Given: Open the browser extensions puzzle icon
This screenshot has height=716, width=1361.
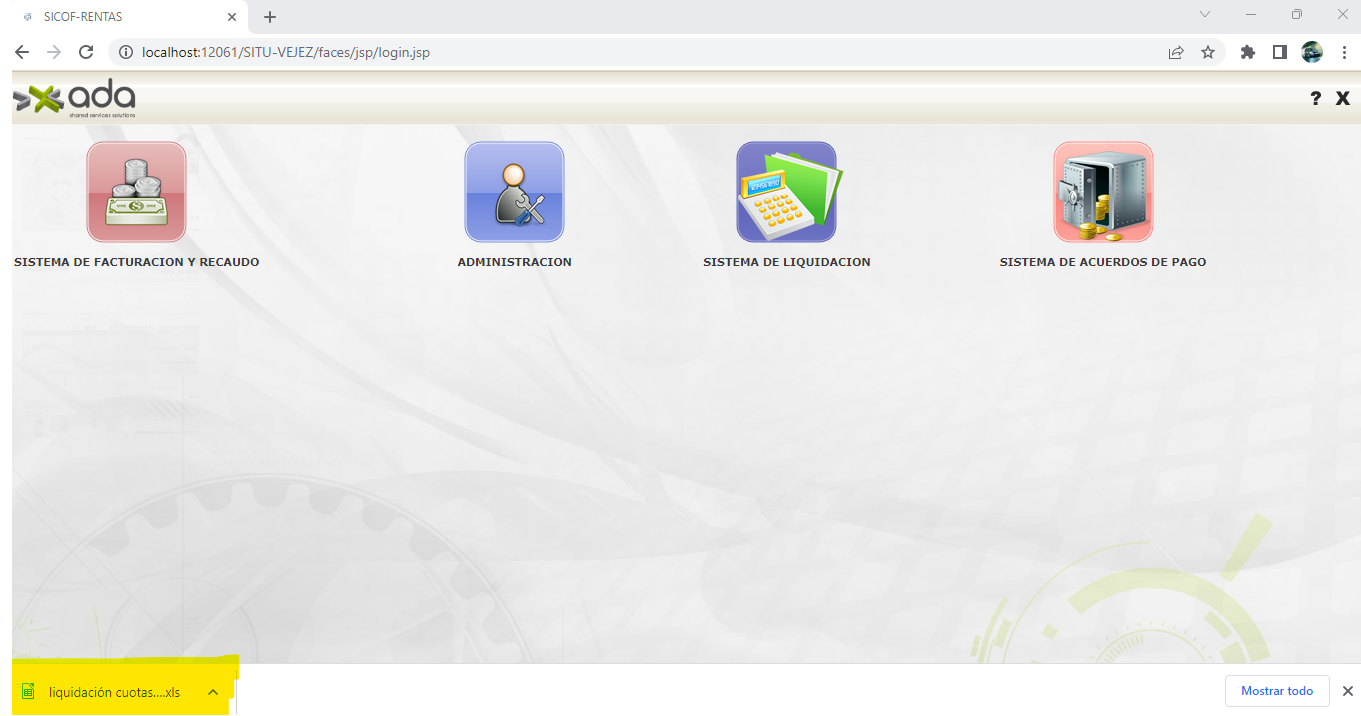Looking at the screenshot, I should (x=1247, y=52).
